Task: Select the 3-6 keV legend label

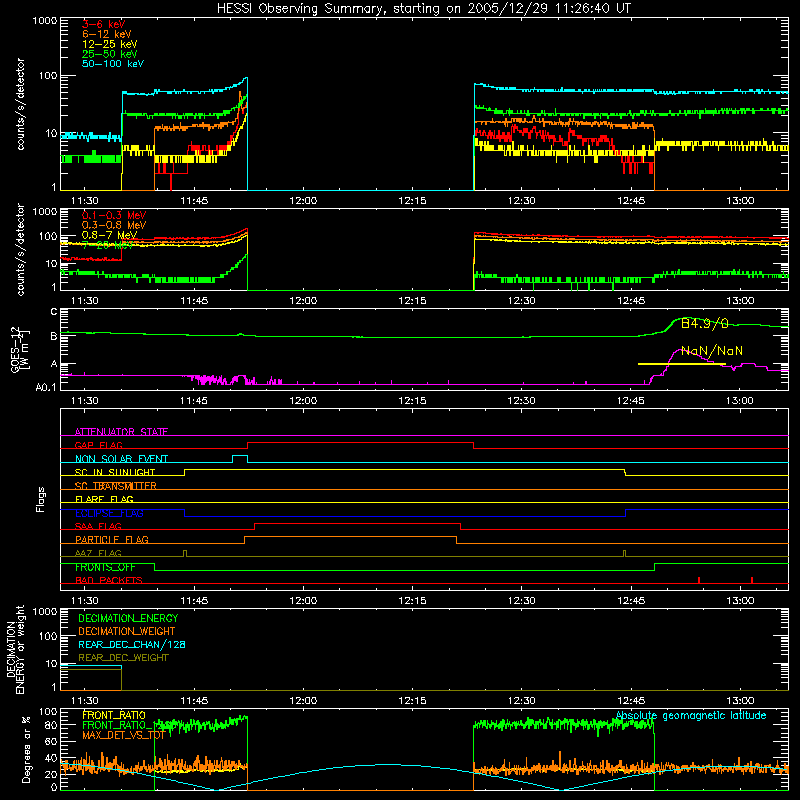Action: [103, 24]
